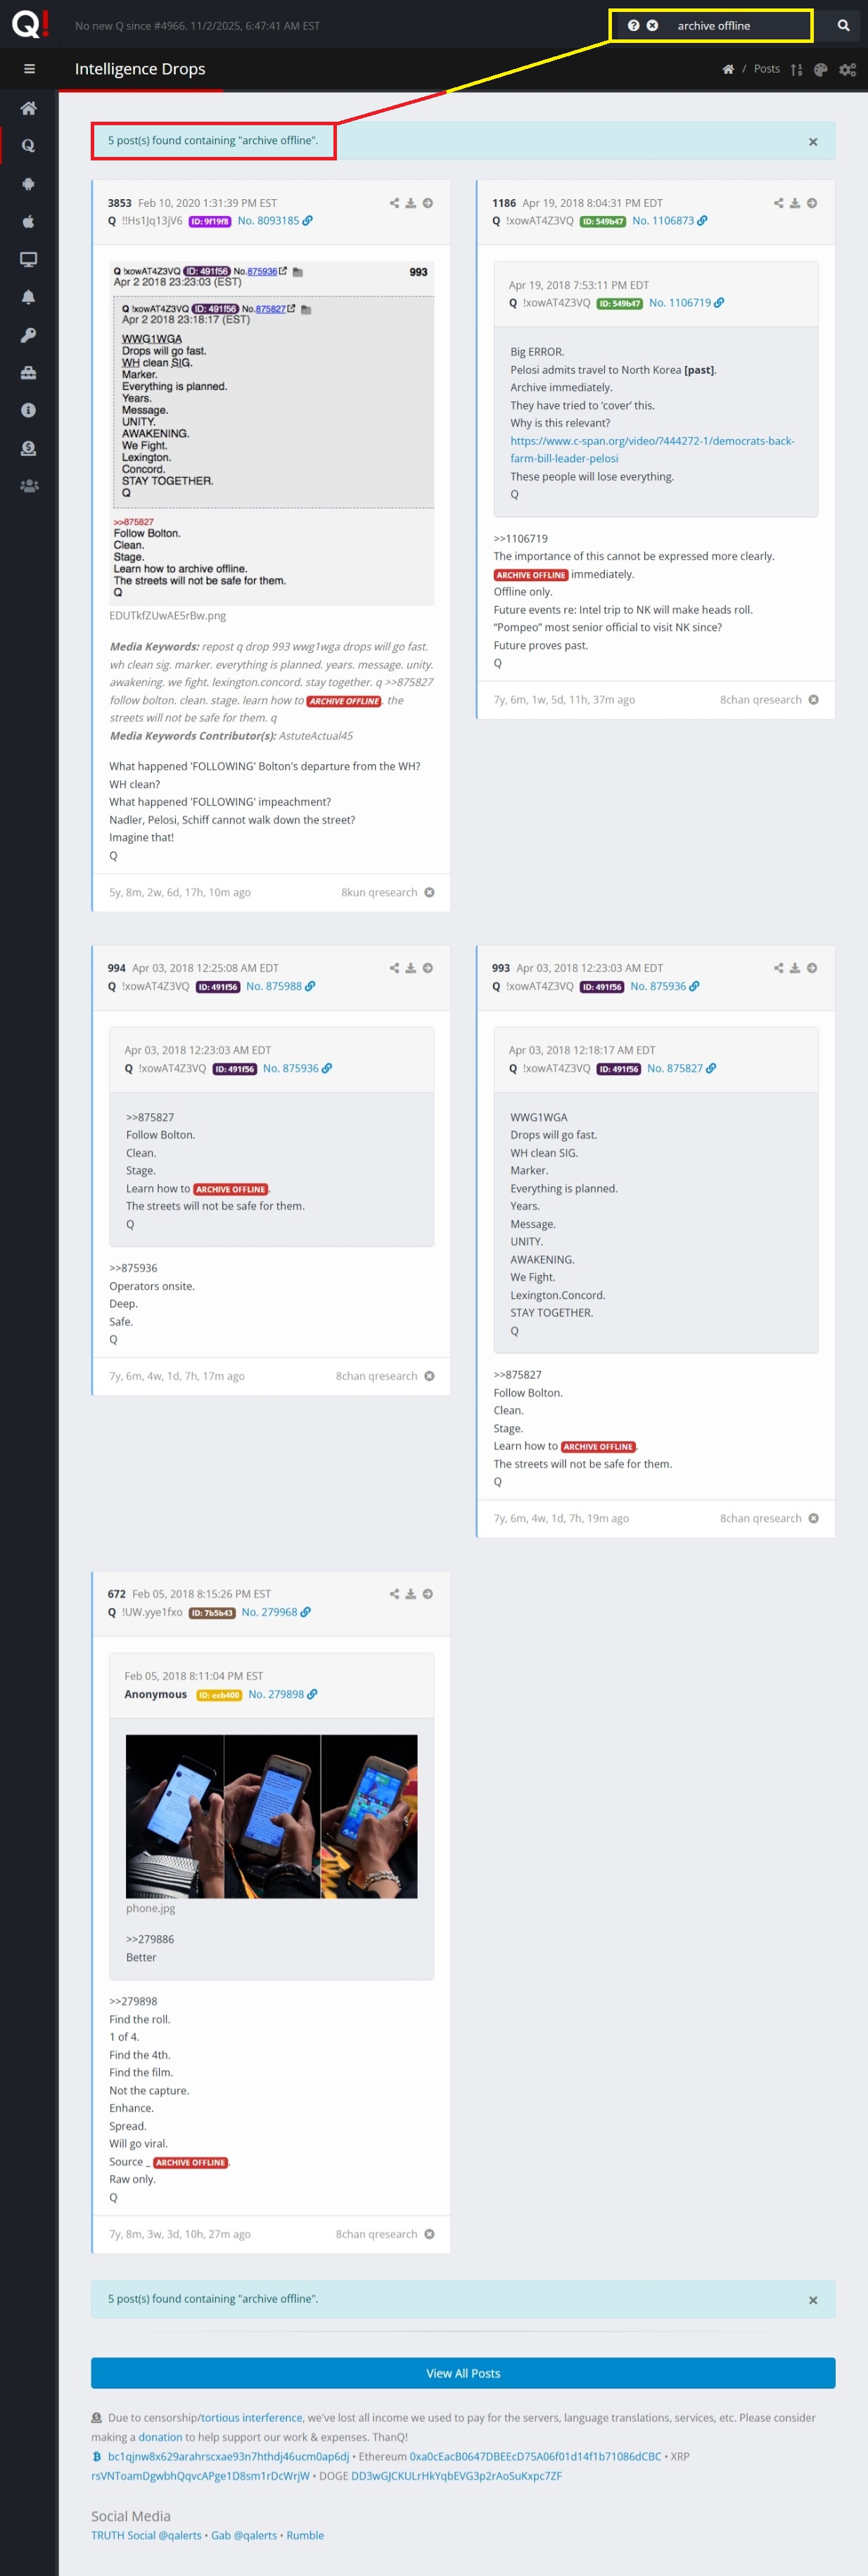Open the theme palette icon in the header

821,70
